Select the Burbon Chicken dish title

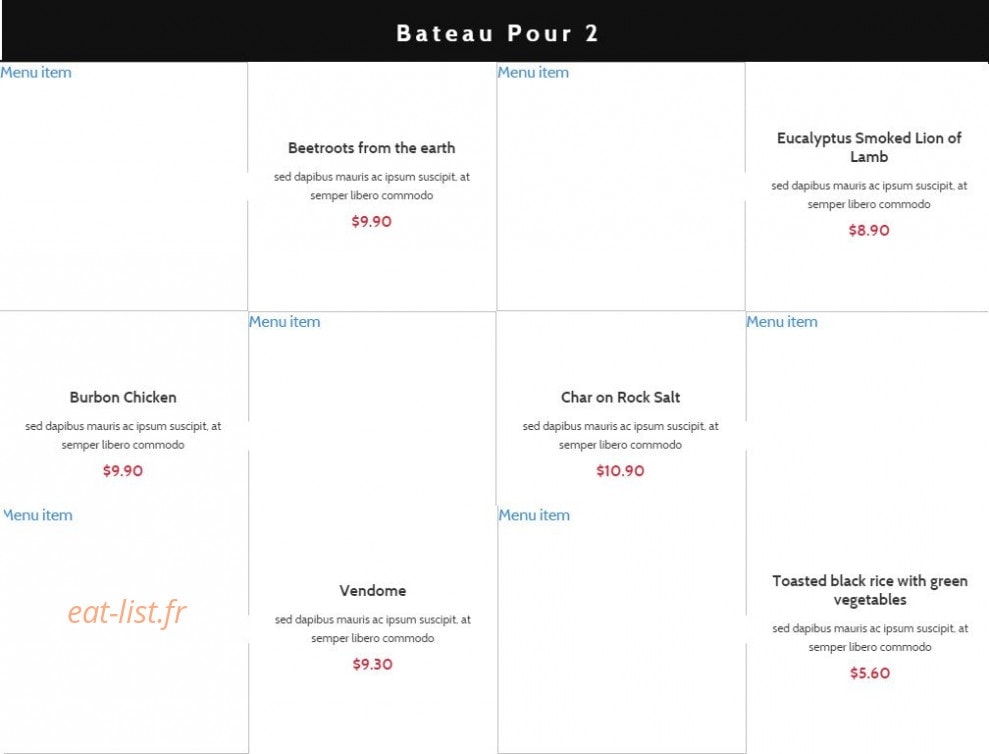point(123,397)
